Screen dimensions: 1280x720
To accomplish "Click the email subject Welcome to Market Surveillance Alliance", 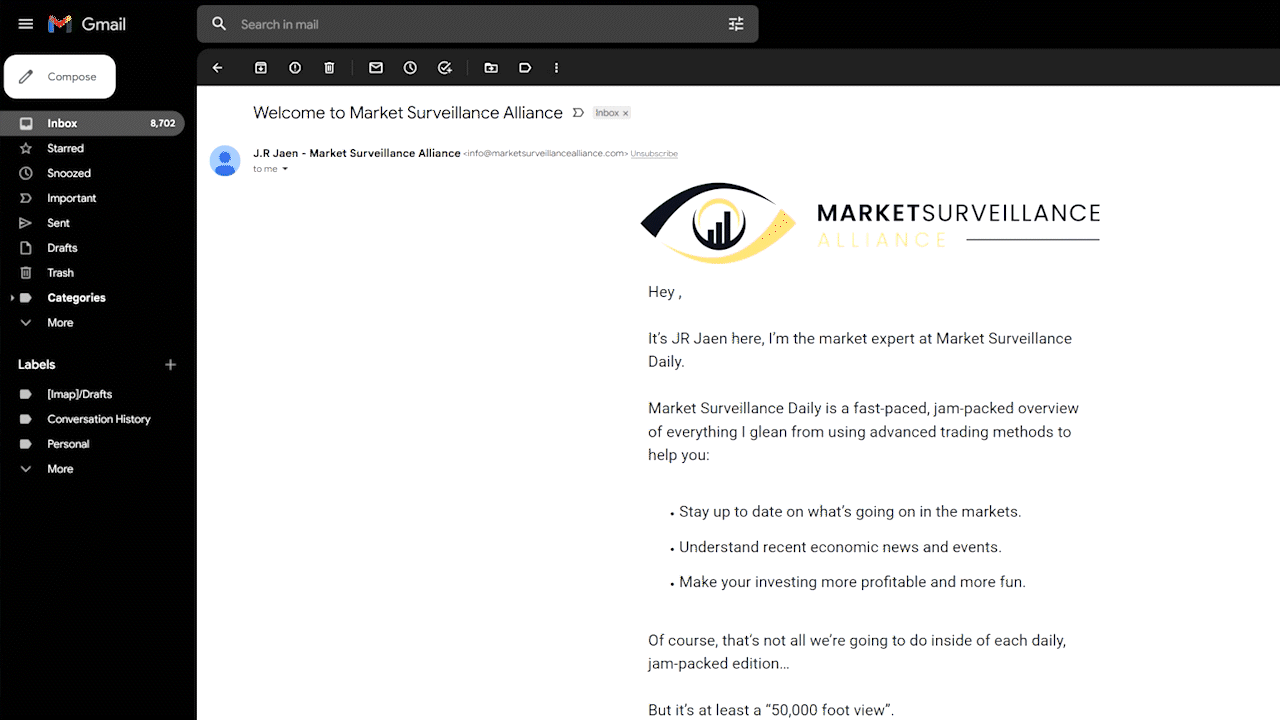I will (x=408, y=113).
